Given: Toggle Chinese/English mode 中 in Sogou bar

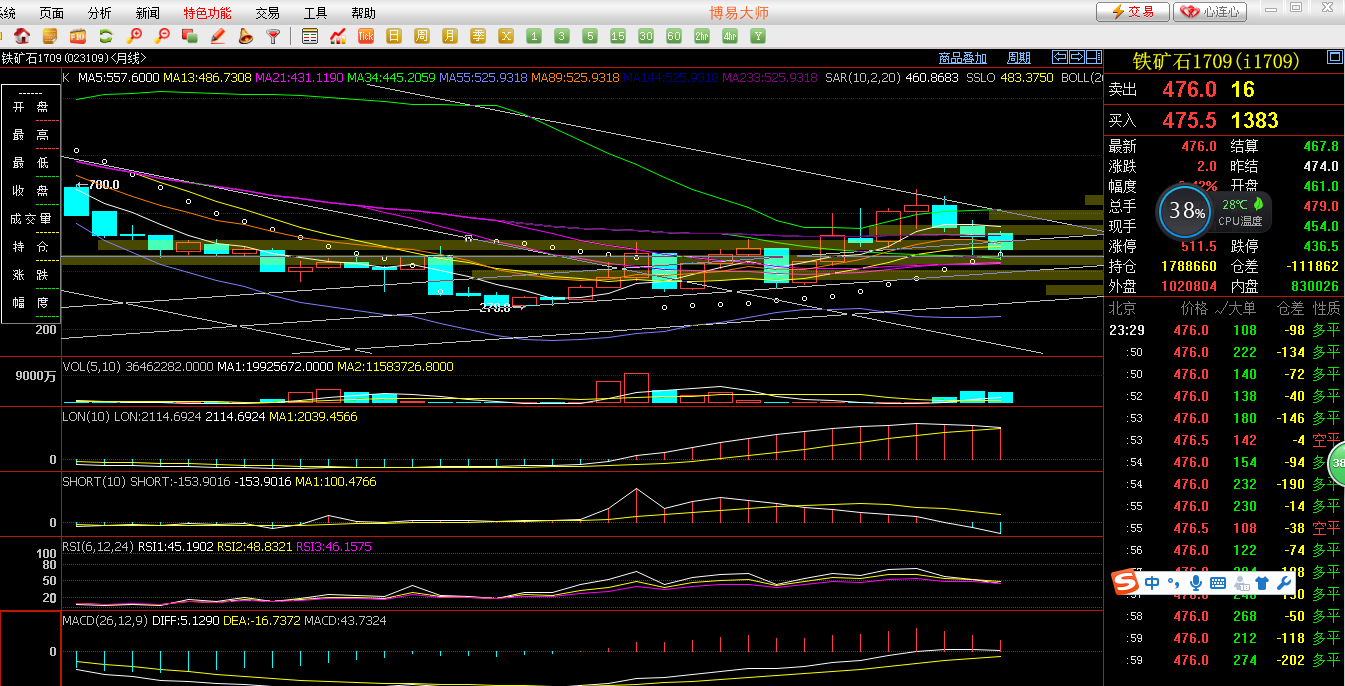Looking at the screenshot, I should point(1153,582).
